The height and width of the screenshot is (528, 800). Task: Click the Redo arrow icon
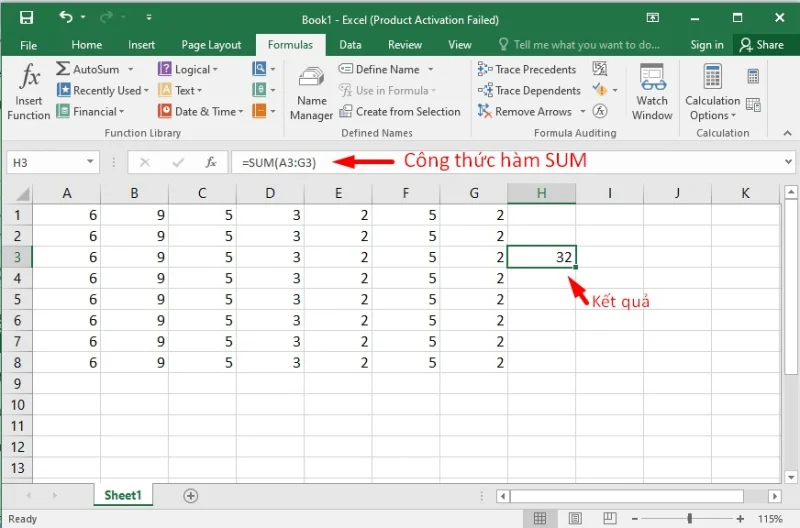(106, 17)
